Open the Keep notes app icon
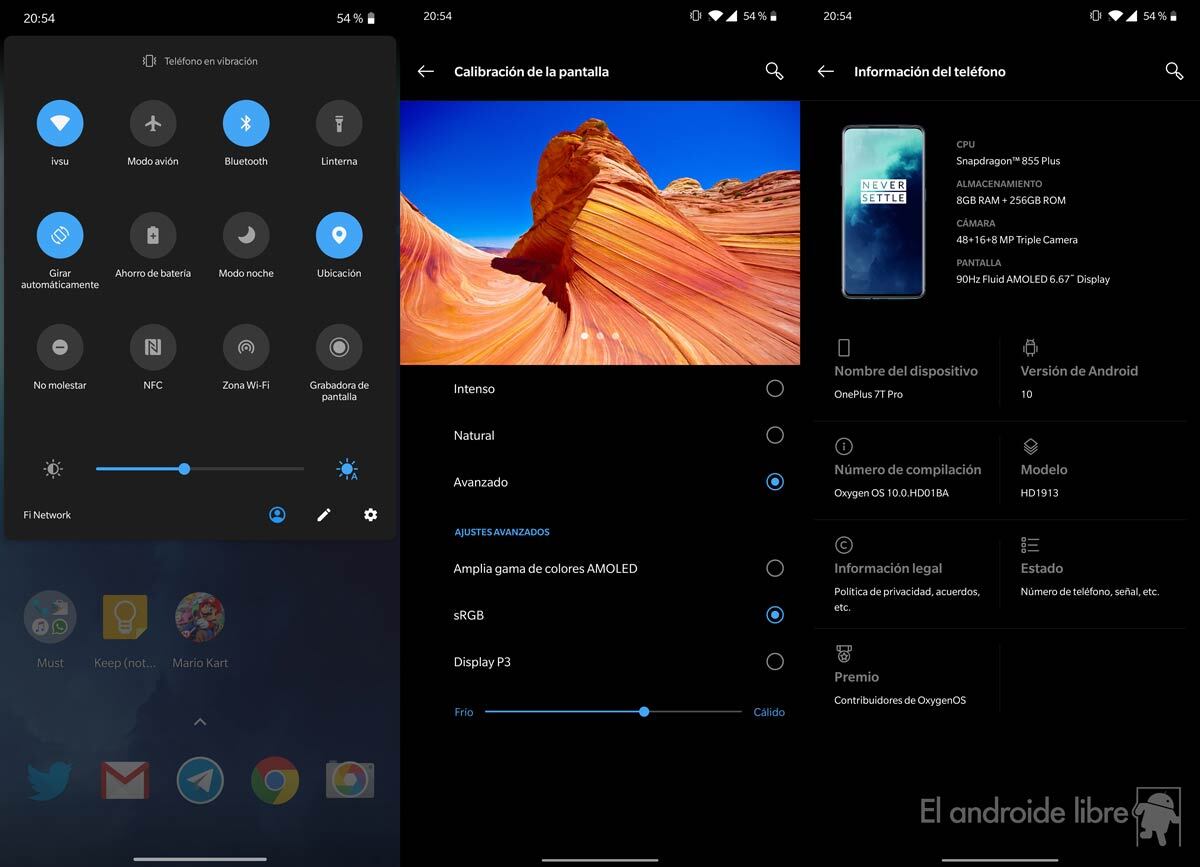Screen dimensions: 1200x867 (x=125, y=617)
